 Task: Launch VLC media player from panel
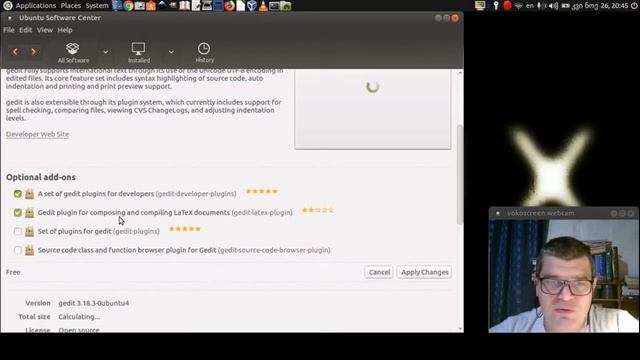263,6
